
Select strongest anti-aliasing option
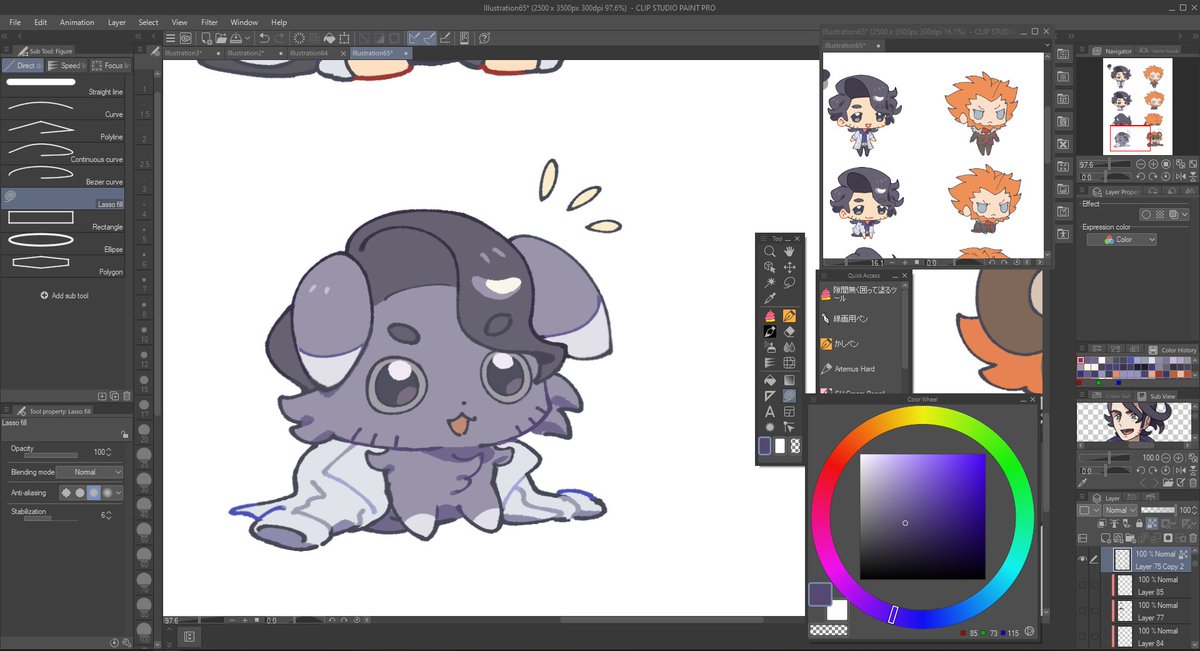tap(107, 492)
